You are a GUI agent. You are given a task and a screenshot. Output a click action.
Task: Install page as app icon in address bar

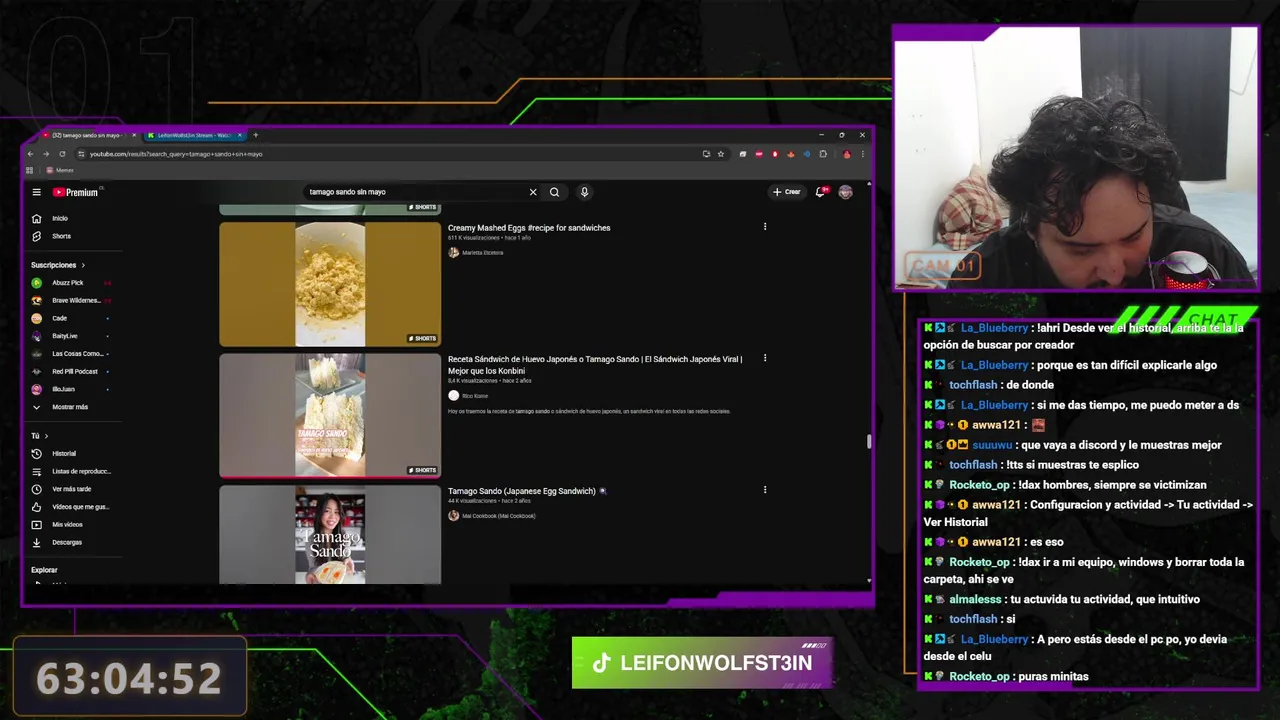[x=706, y=154]
